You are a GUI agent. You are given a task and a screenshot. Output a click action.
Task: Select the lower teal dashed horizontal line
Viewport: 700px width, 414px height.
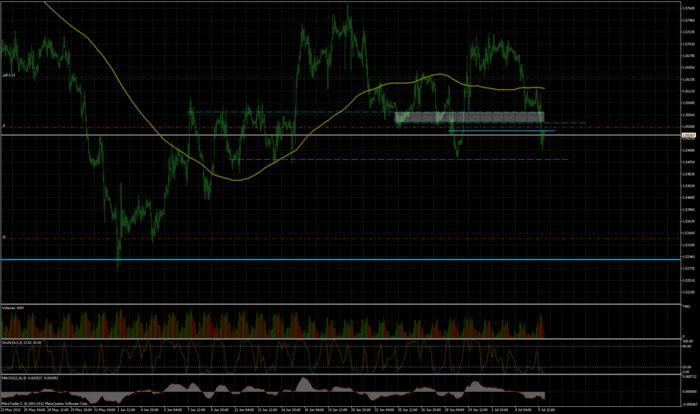coord(400,159)
